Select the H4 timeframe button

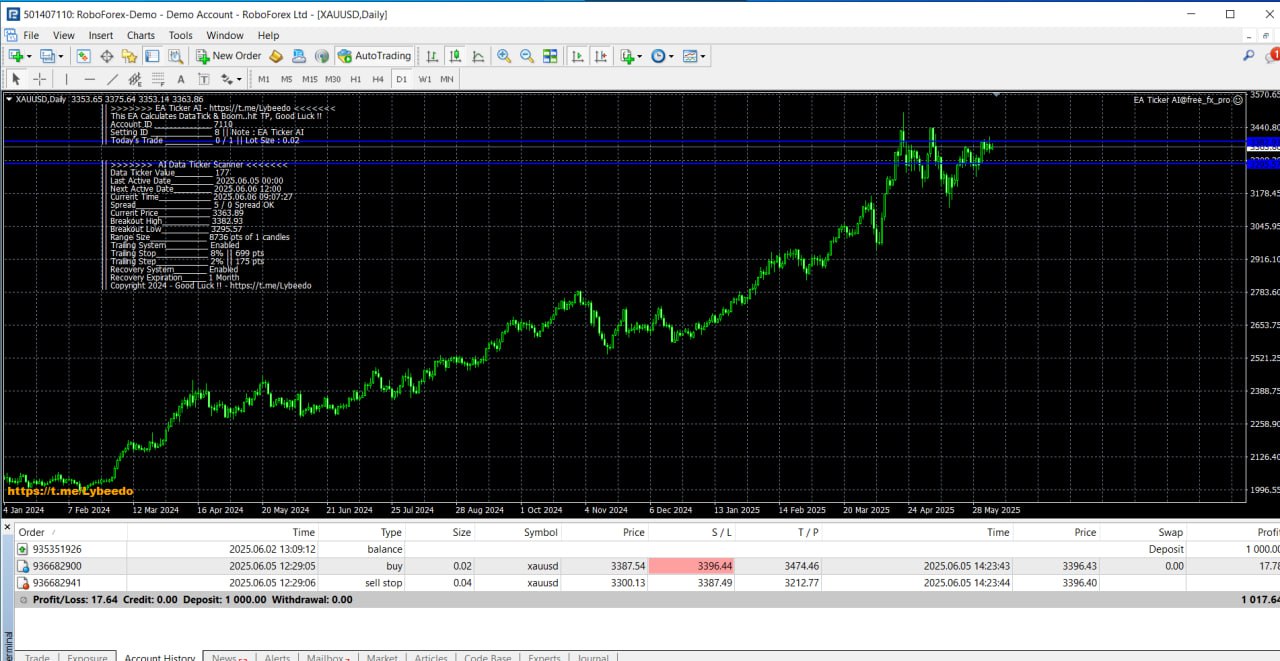[x=378, y=79]
